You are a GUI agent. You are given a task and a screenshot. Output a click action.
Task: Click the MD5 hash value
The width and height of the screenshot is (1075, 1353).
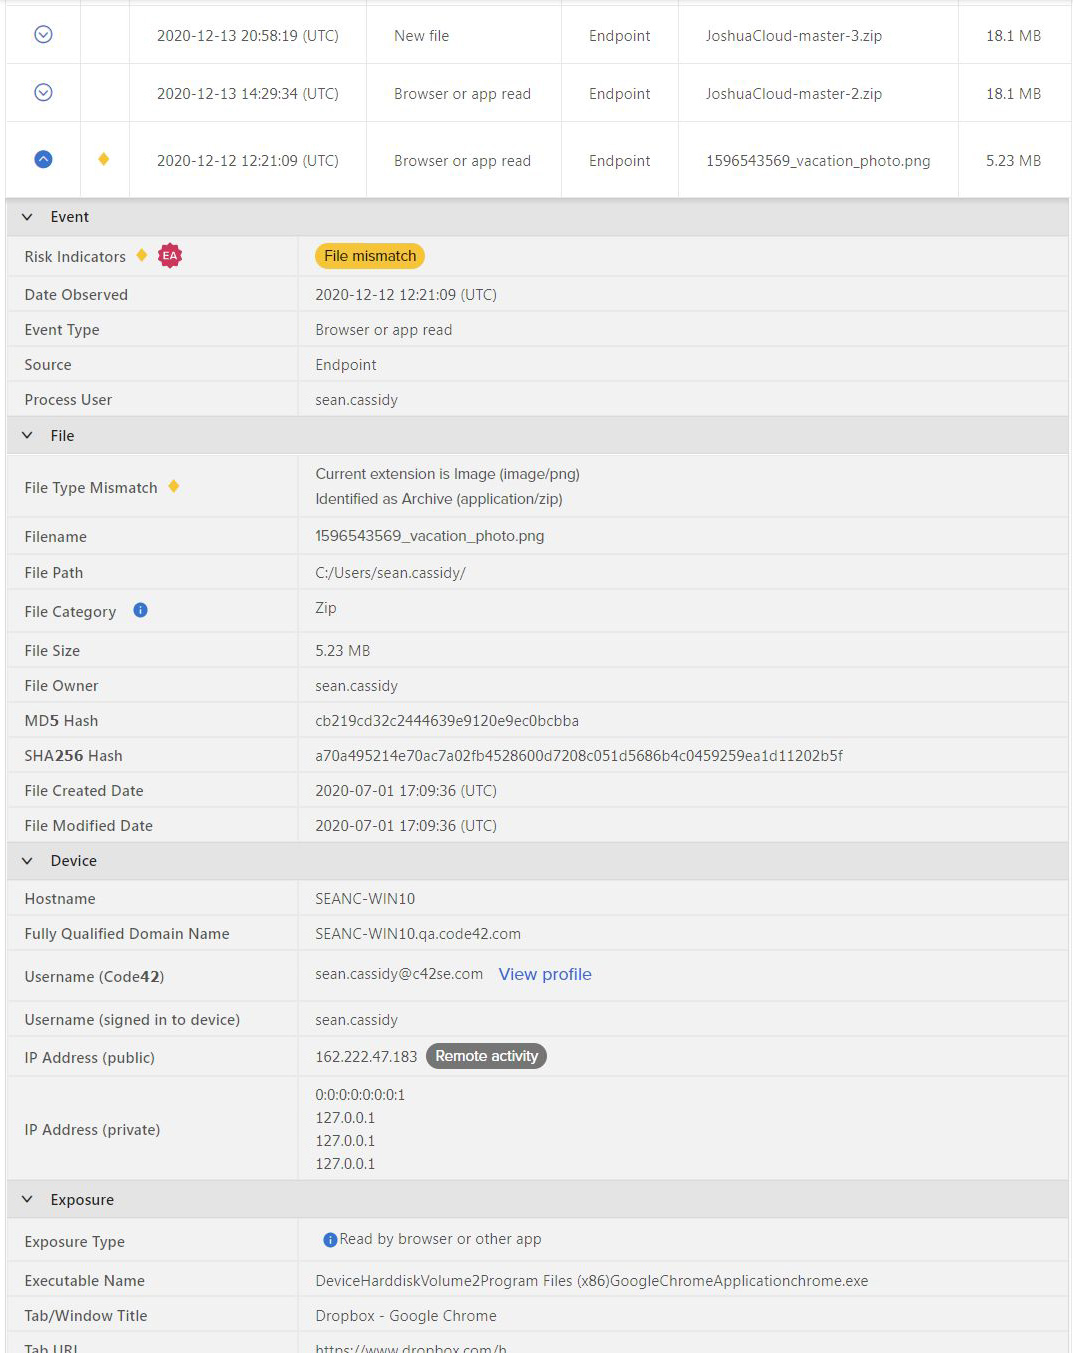(x=446, y=721)
